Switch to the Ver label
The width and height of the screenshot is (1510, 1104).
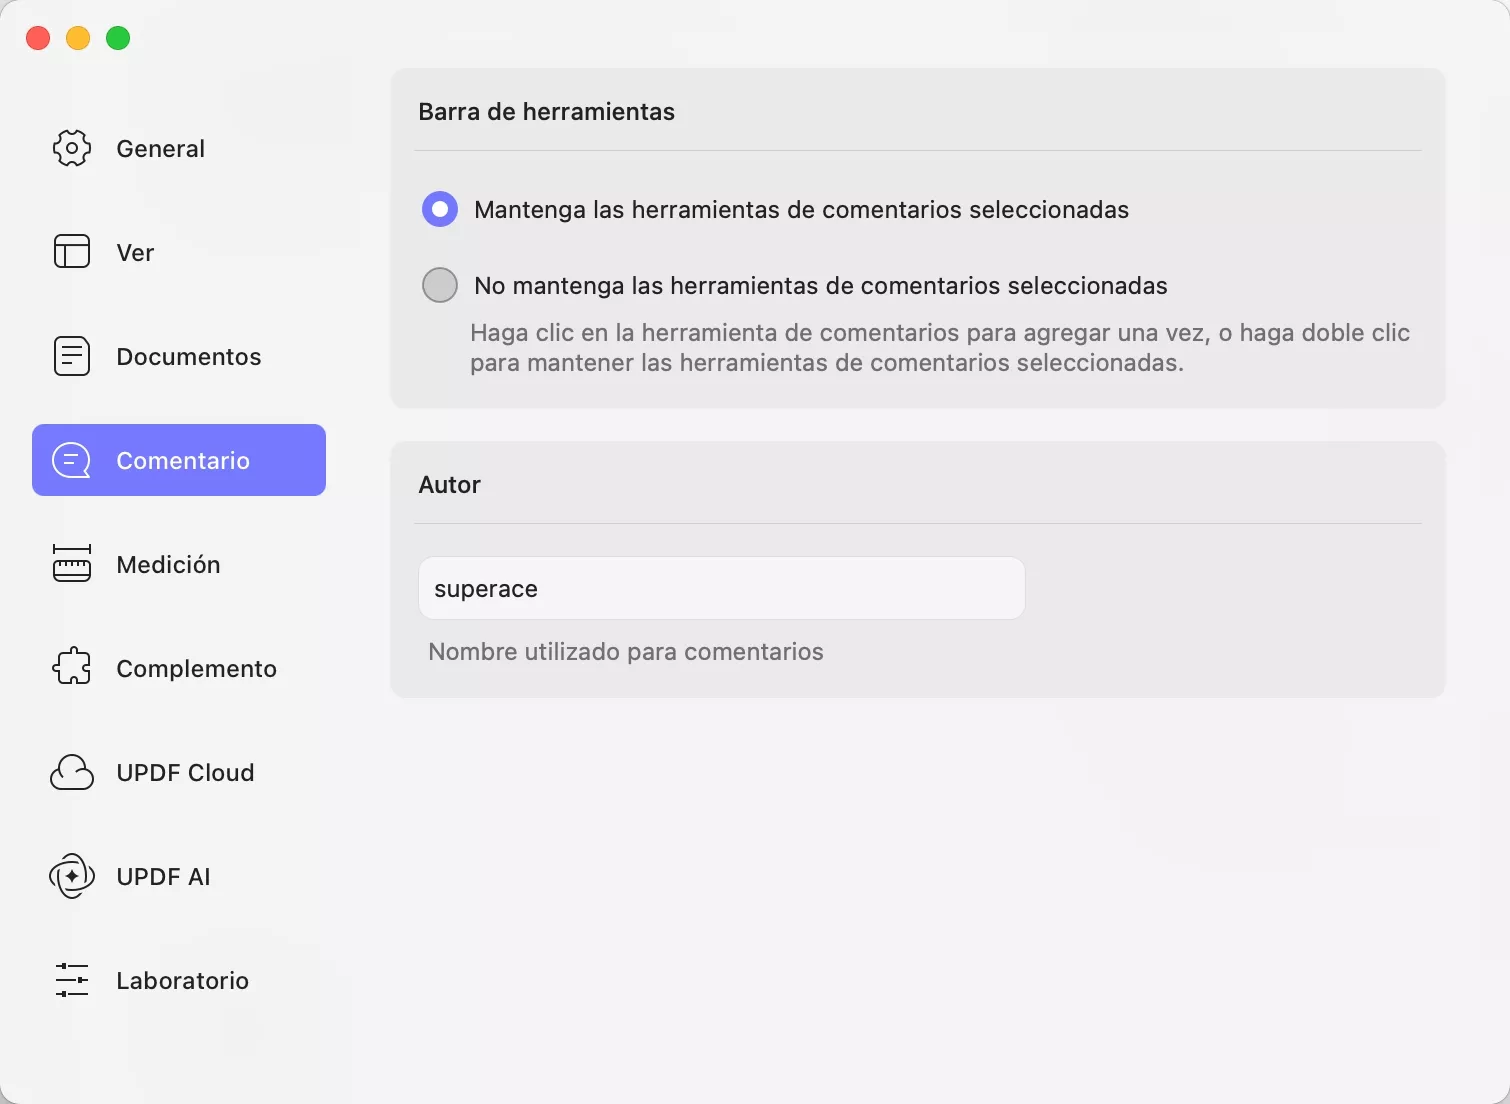[x=135, y=253]
